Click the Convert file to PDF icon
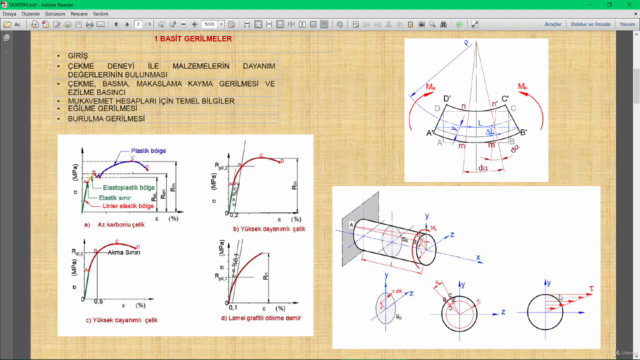This screenshot has height=360, width=640. pyautogui.click(x=46, y=24)
